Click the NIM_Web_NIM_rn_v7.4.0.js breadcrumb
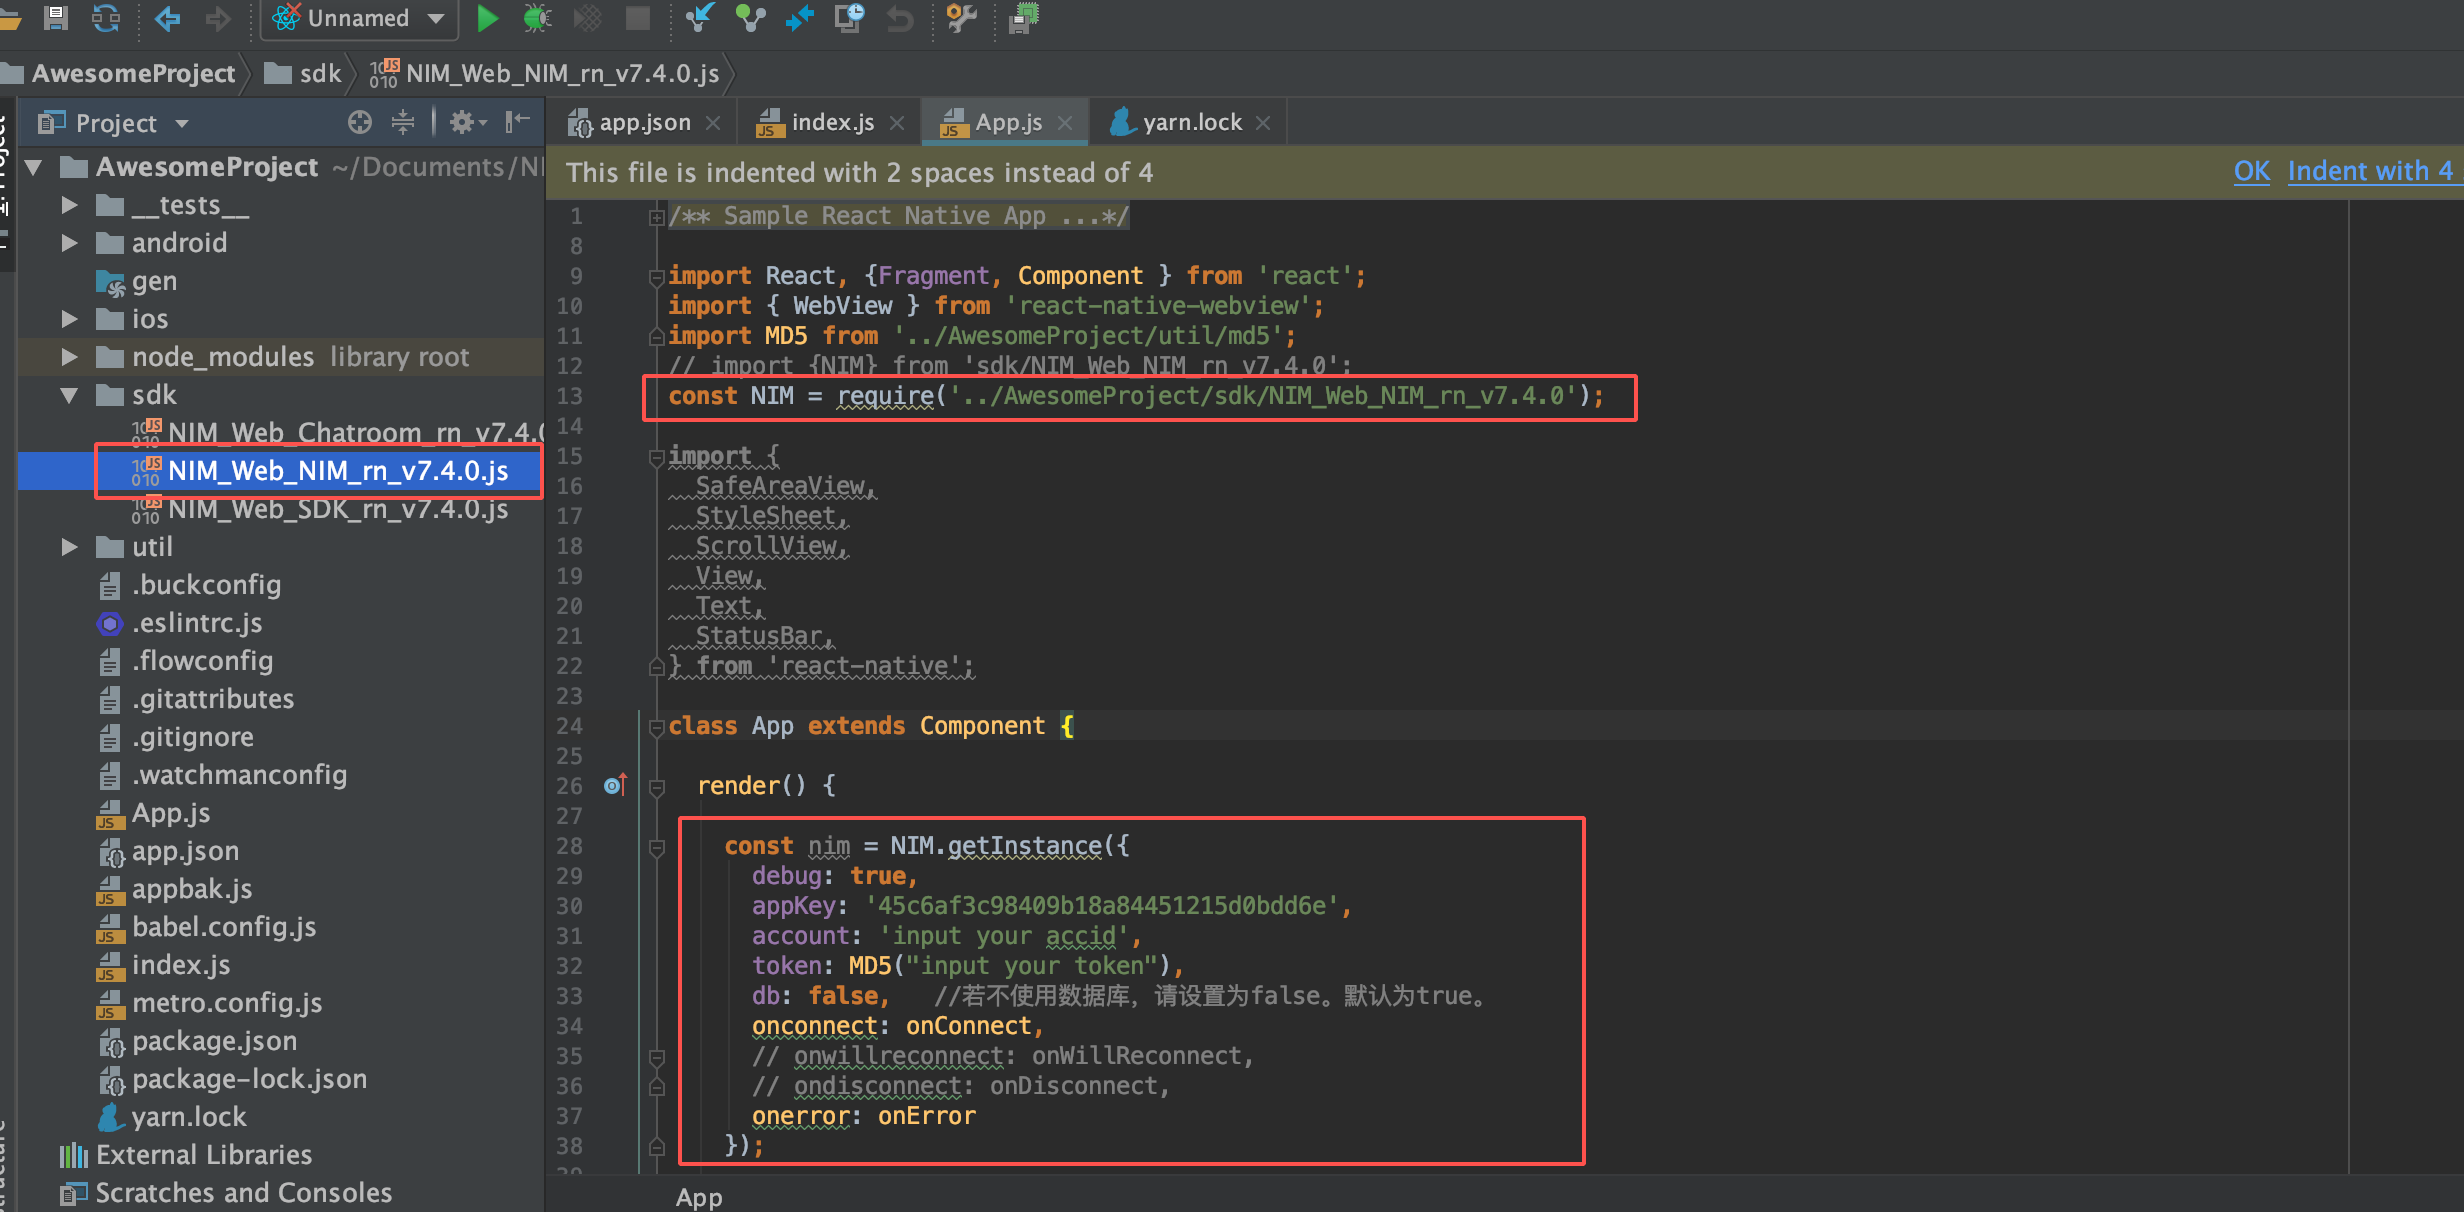The width and height of the screenshot is (2464, 1212). pos(544,73)
